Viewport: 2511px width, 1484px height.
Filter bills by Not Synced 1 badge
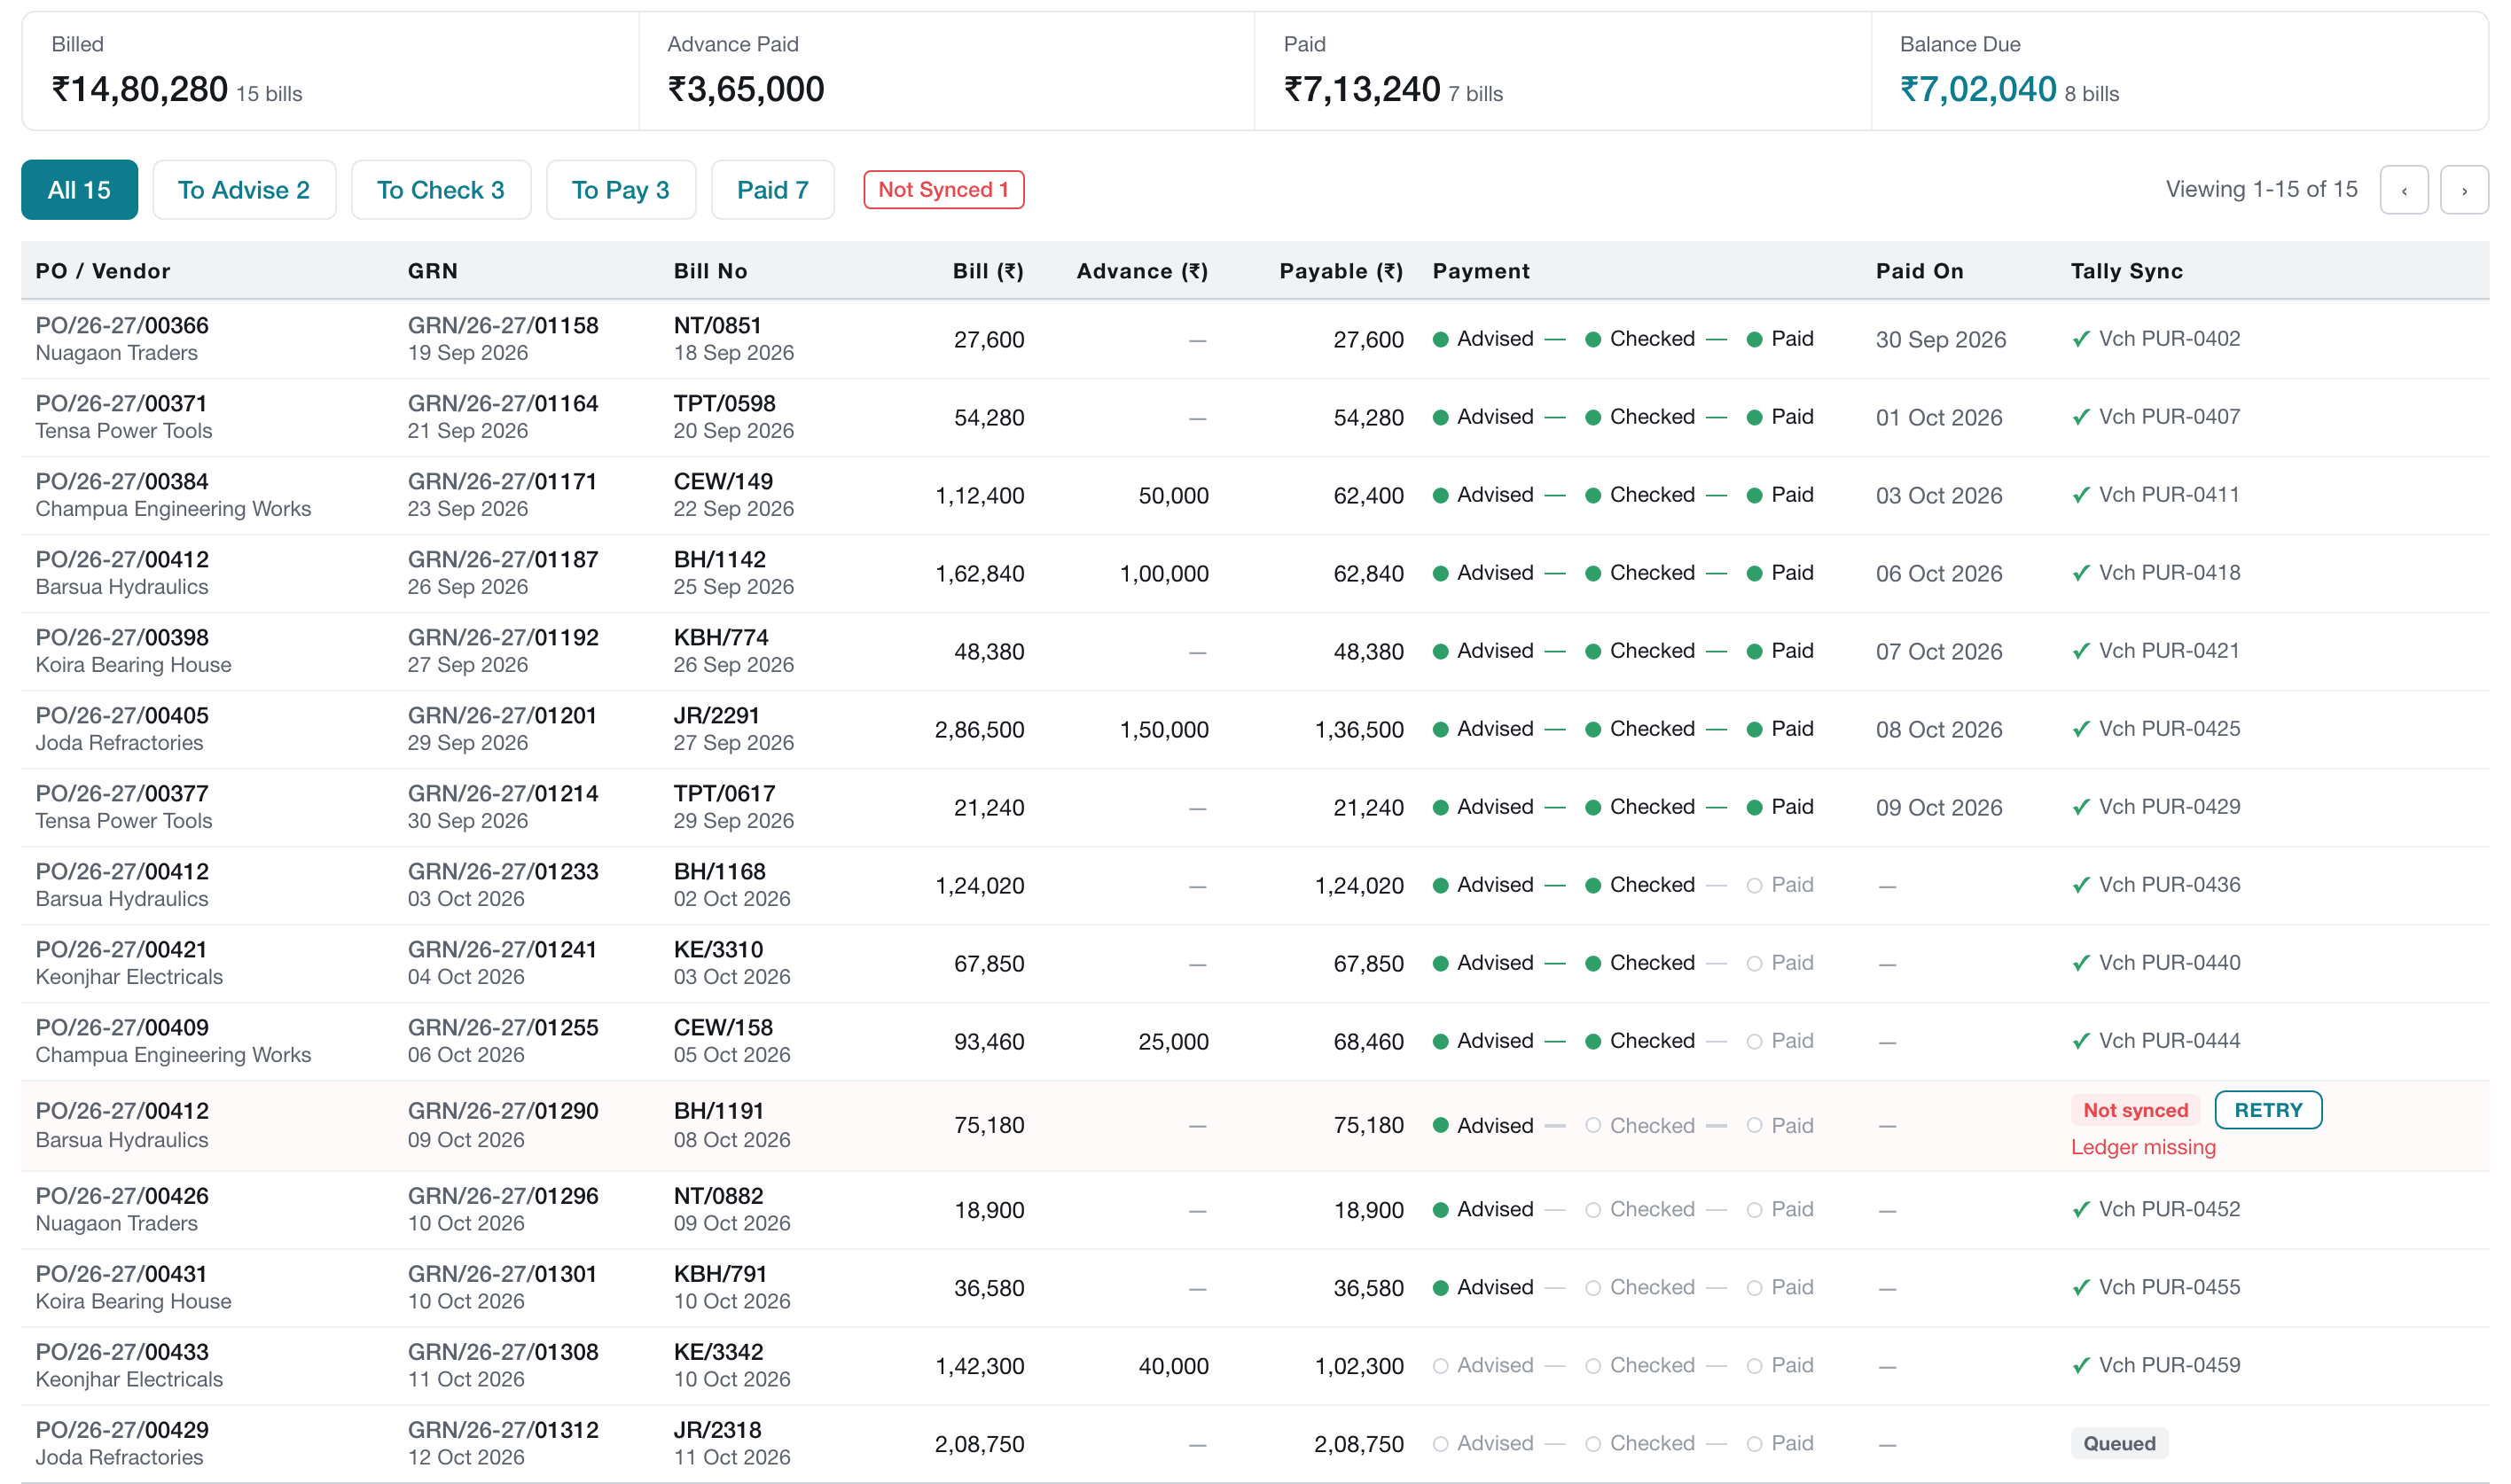943,190
